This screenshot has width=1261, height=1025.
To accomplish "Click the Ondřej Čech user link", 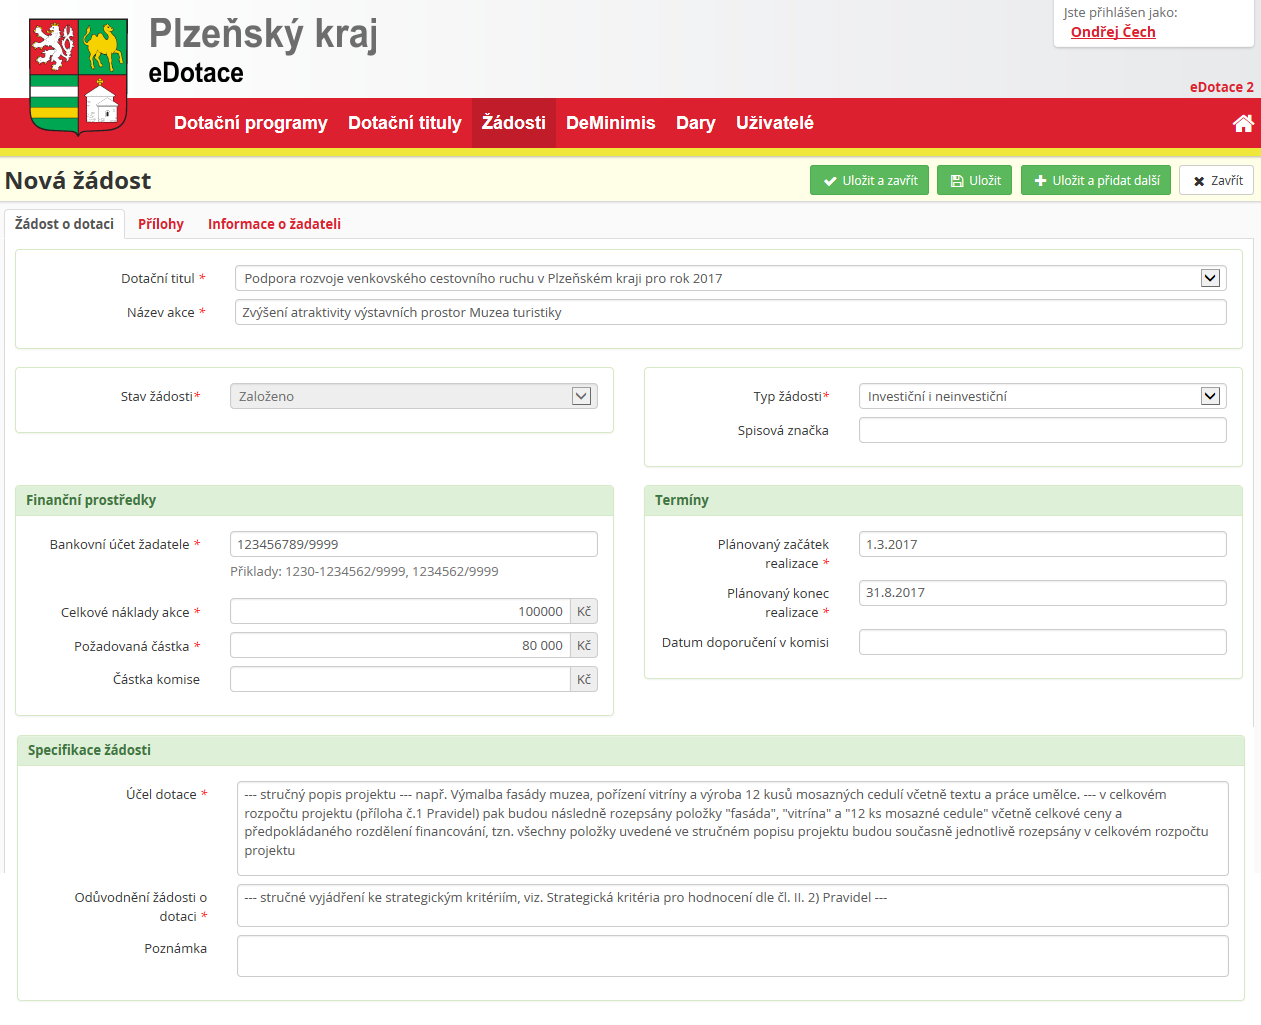I will pyautogui.click(x=1112, y=32).
